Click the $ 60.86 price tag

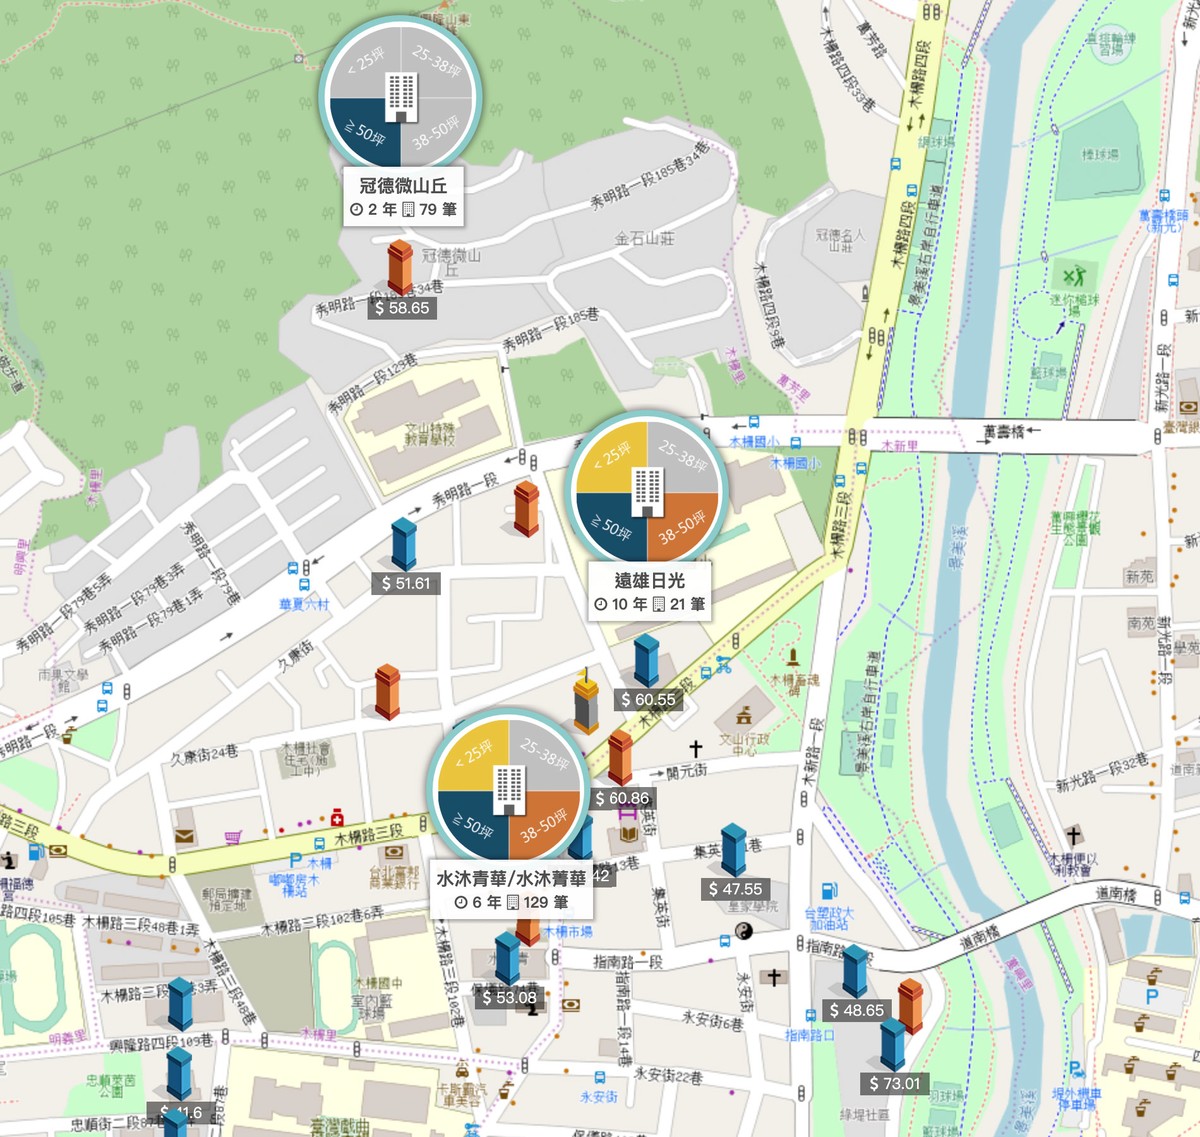[622, 798]
